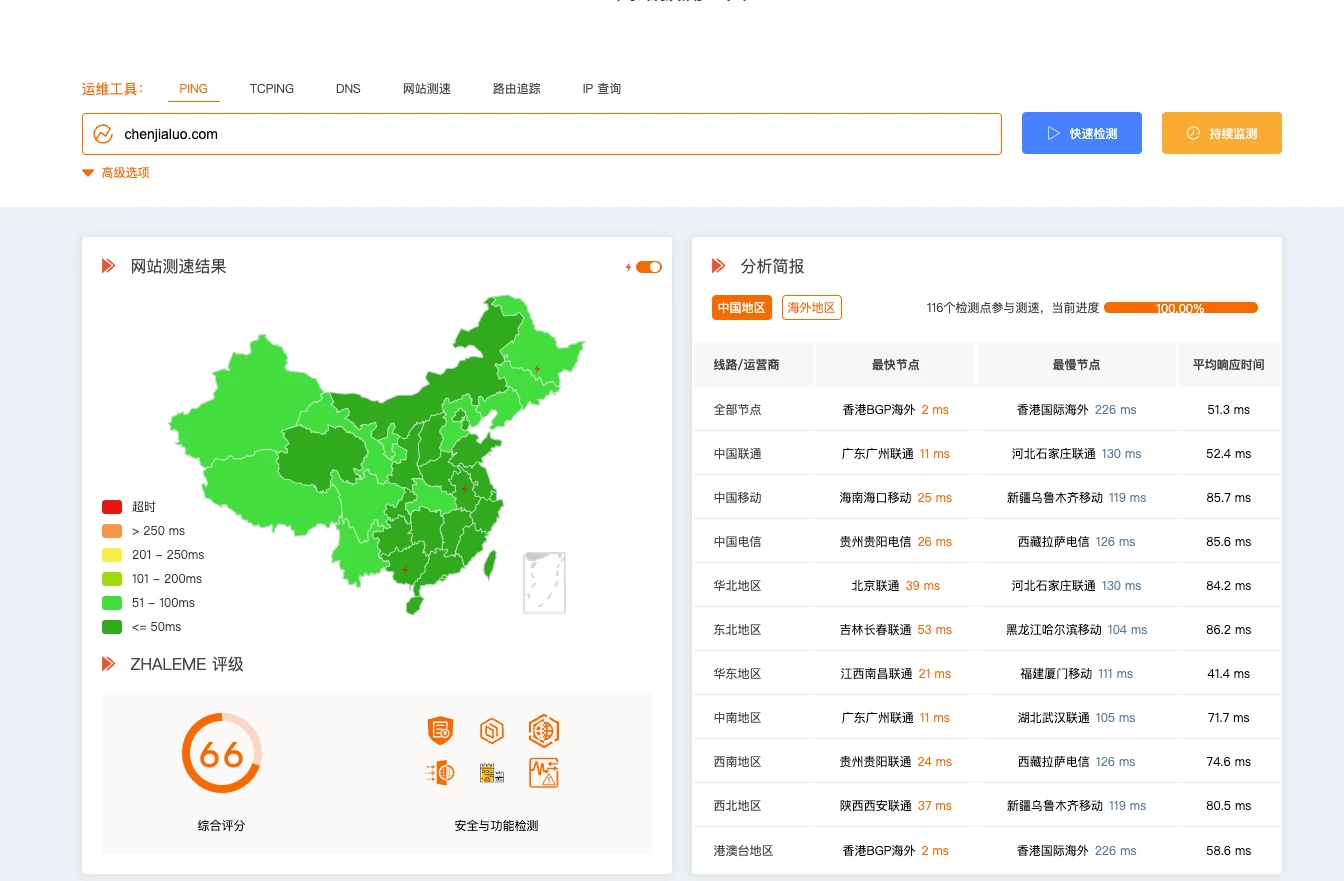Viewport: 1344px width, 881px height.
Task: Click the orange shield document security icon
Action: (x=439, y=731)
